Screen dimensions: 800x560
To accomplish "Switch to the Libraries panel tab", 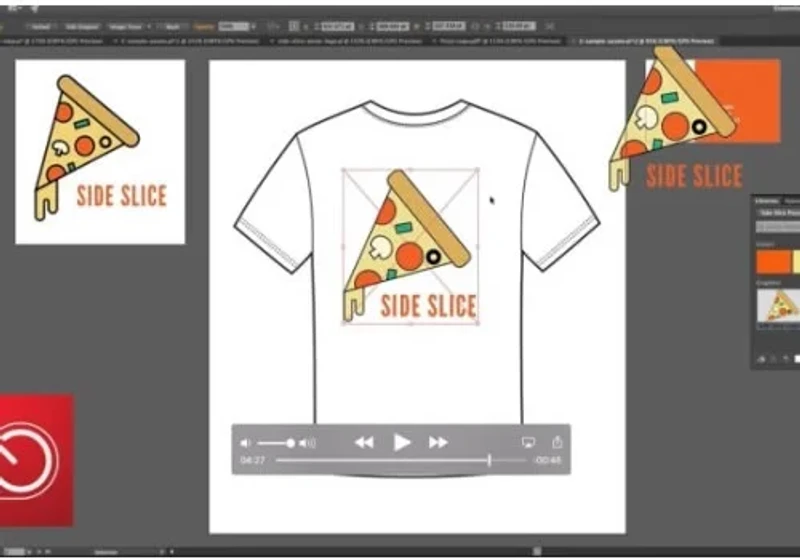I will [767, 200].
